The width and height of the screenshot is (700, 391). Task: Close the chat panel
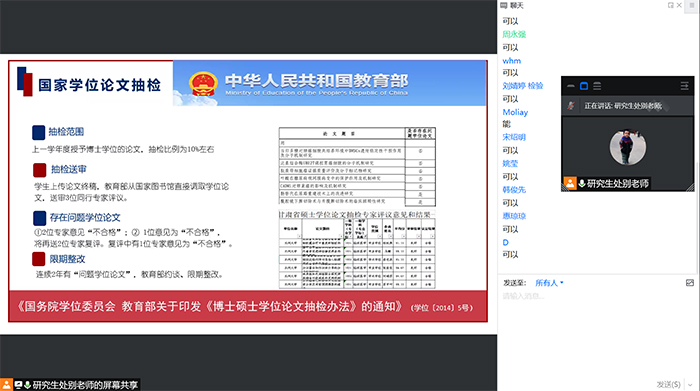tap(679, 5)
